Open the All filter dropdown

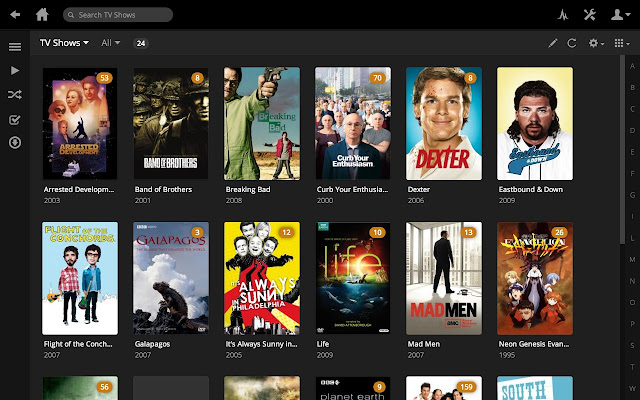click(x=111, y=43)
